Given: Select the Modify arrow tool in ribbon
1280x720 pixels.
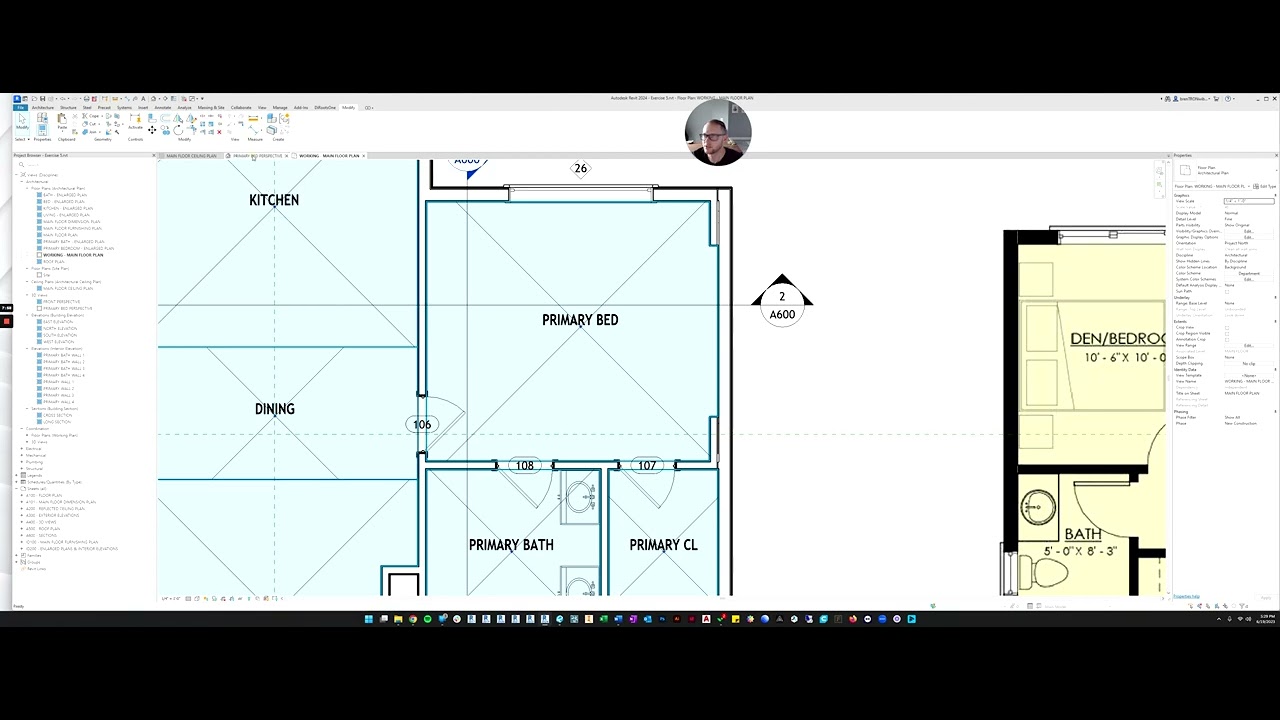Looking at the screenshot, I should 22,120.
